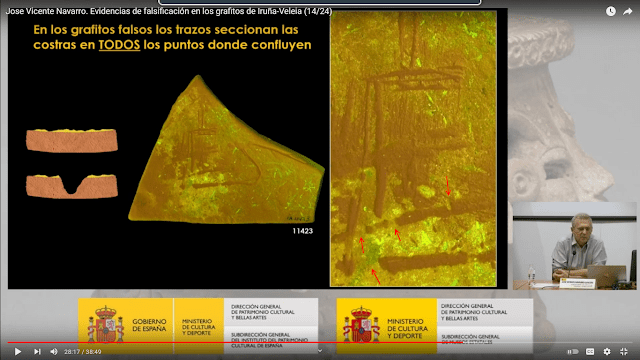Viewport: 640px width, 360px height.
Task: Toggle closed captions on
Action: click(x=590, y=351)
